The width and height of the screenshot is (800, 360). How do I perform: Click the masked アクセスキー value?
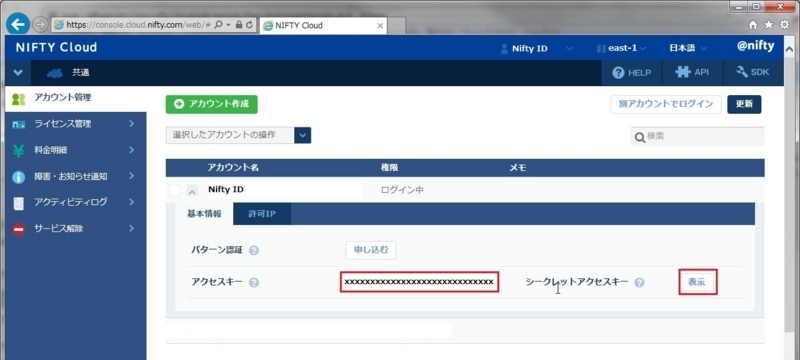click(419, 282)
